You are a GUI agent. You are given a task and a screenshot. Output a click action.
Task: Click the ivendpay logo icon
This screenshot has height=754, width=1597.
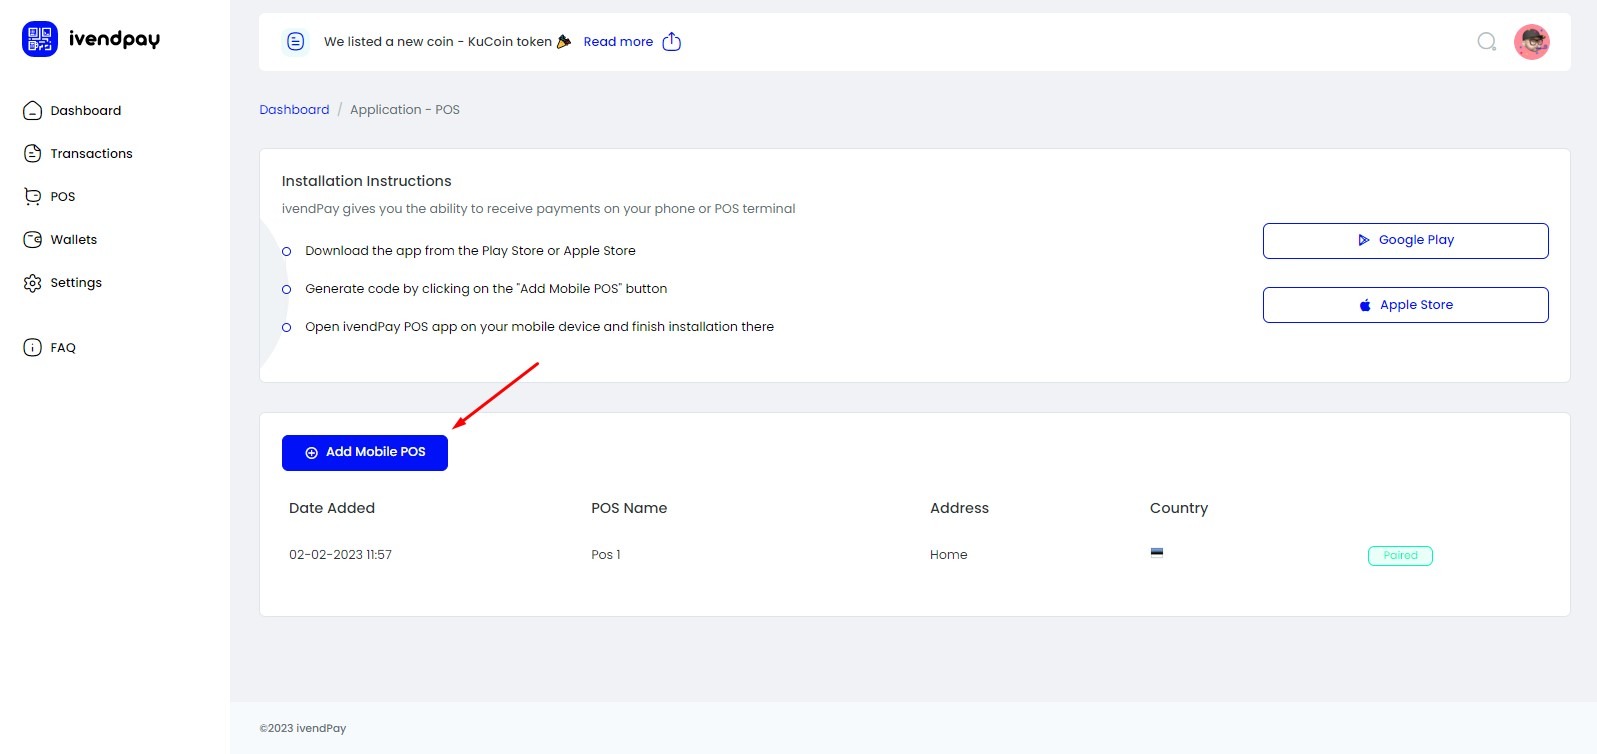[40, 39]
